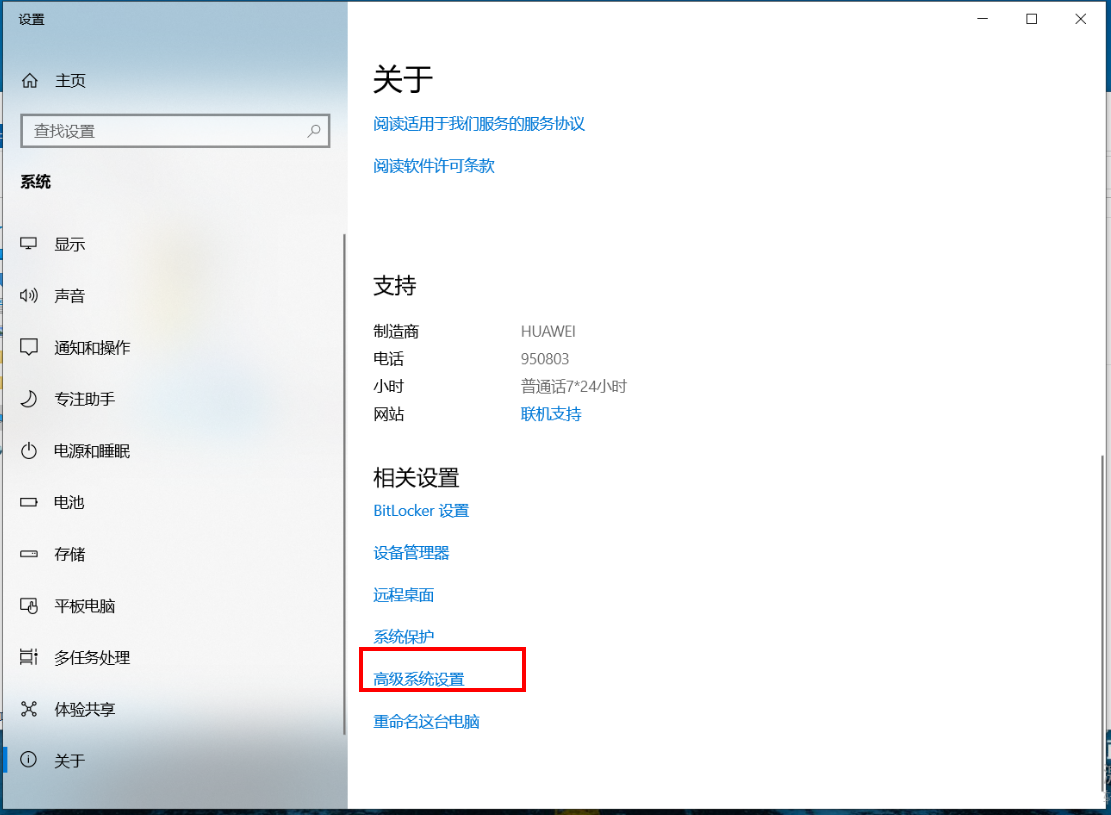The image size is (1111, 815).
Task: Click the main page vertical scrollbar
Action: pos(1102,624)
